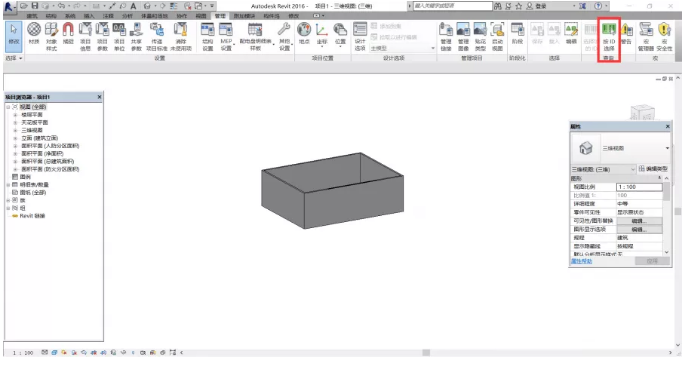This screenshot has height=365, width=687.
Task: Open Location (地点) globe tool
Action: pos(304,34)
